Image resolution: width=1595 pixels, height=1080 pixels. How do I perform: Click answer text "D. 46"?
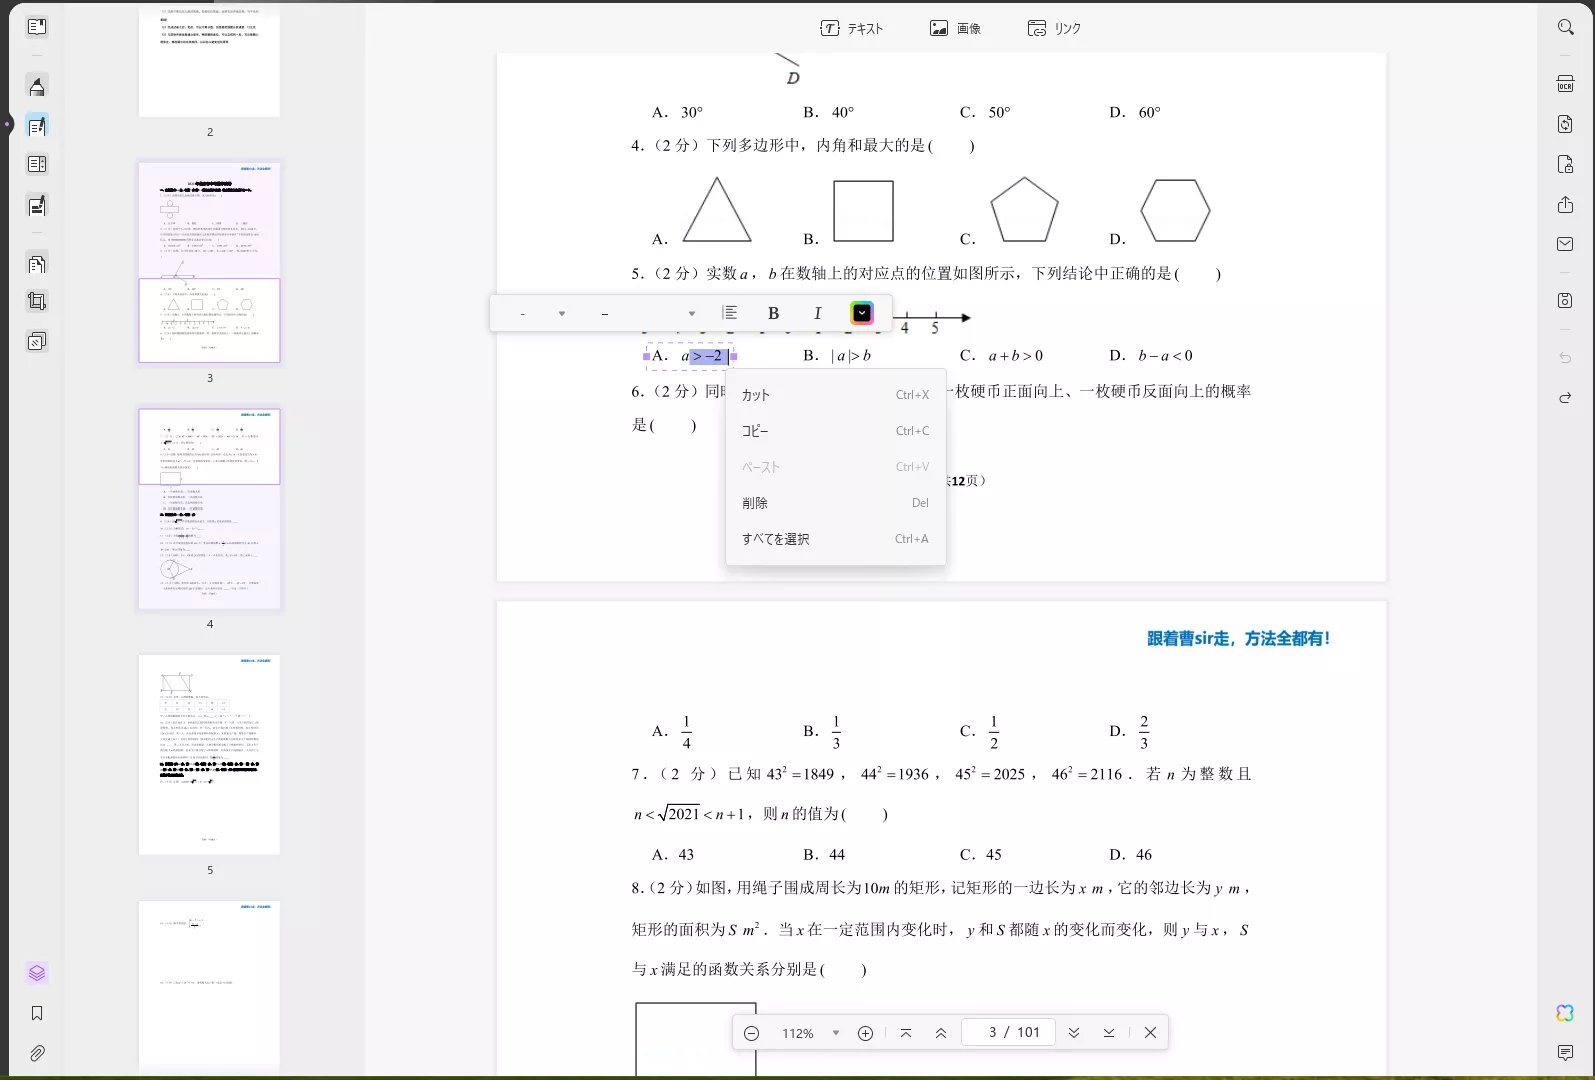pos(1131,854)
